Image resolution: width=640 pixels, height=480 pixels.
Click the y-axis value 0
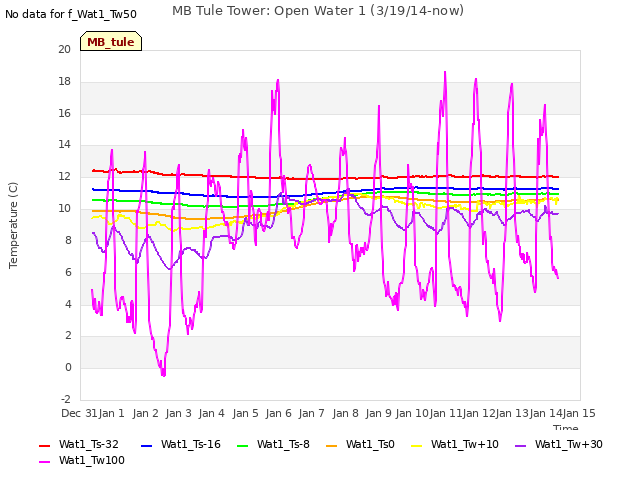(x=68, y=367)
